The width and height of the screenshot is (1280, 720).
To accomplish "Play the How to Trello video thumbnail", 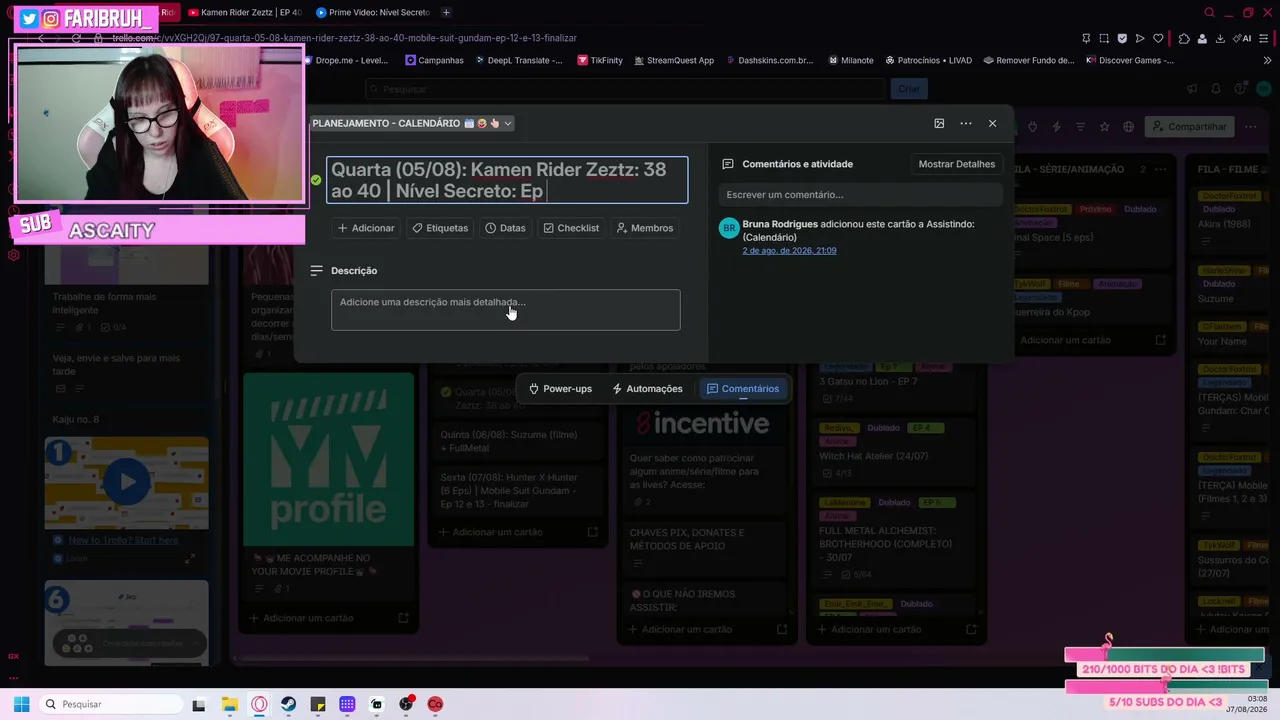I will click(x=127, y=482).
